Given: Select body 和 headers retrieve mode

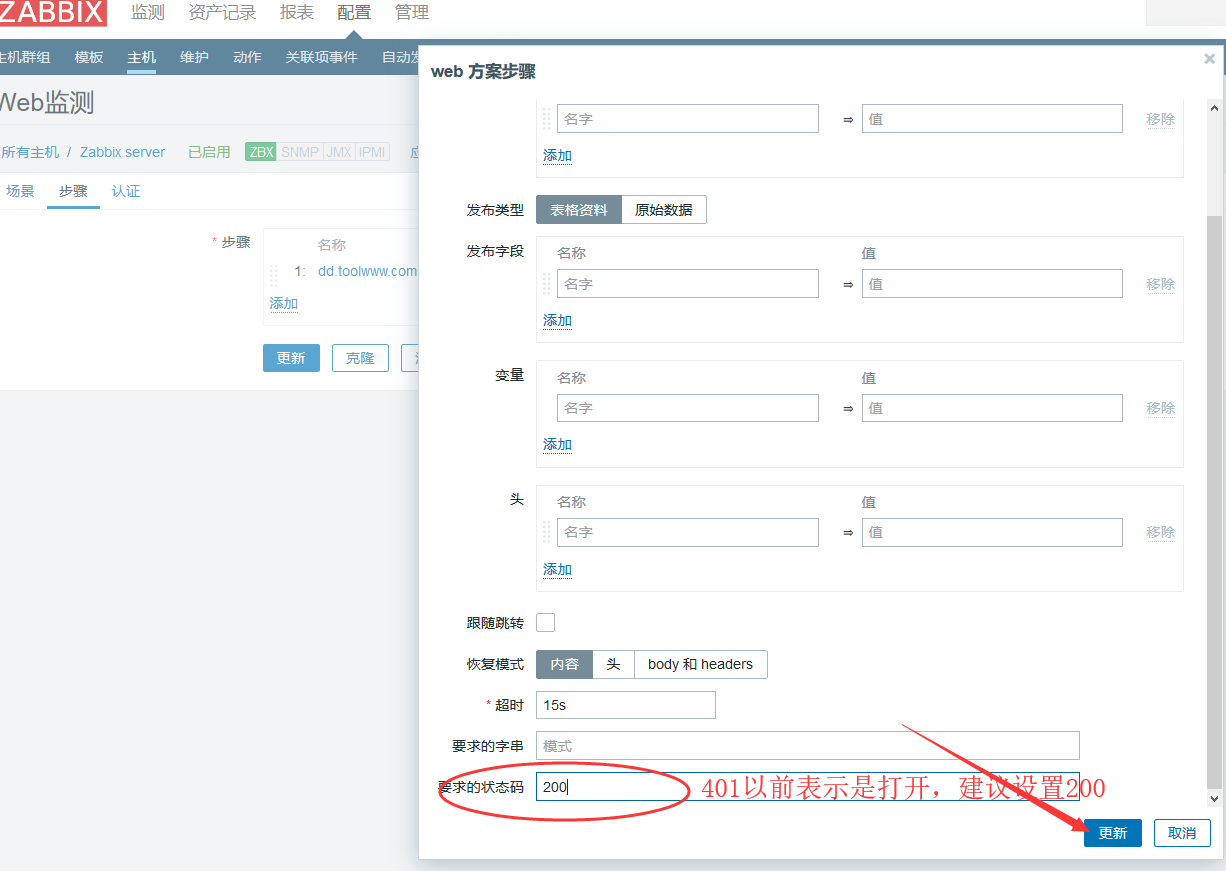Looking at the screenshot, I should pos(701,664).
